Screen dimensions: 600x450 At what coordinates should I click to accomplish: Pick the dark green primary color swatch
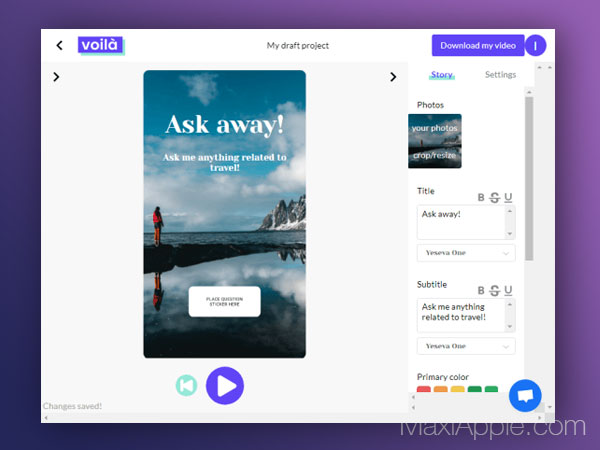click(474, 389)
